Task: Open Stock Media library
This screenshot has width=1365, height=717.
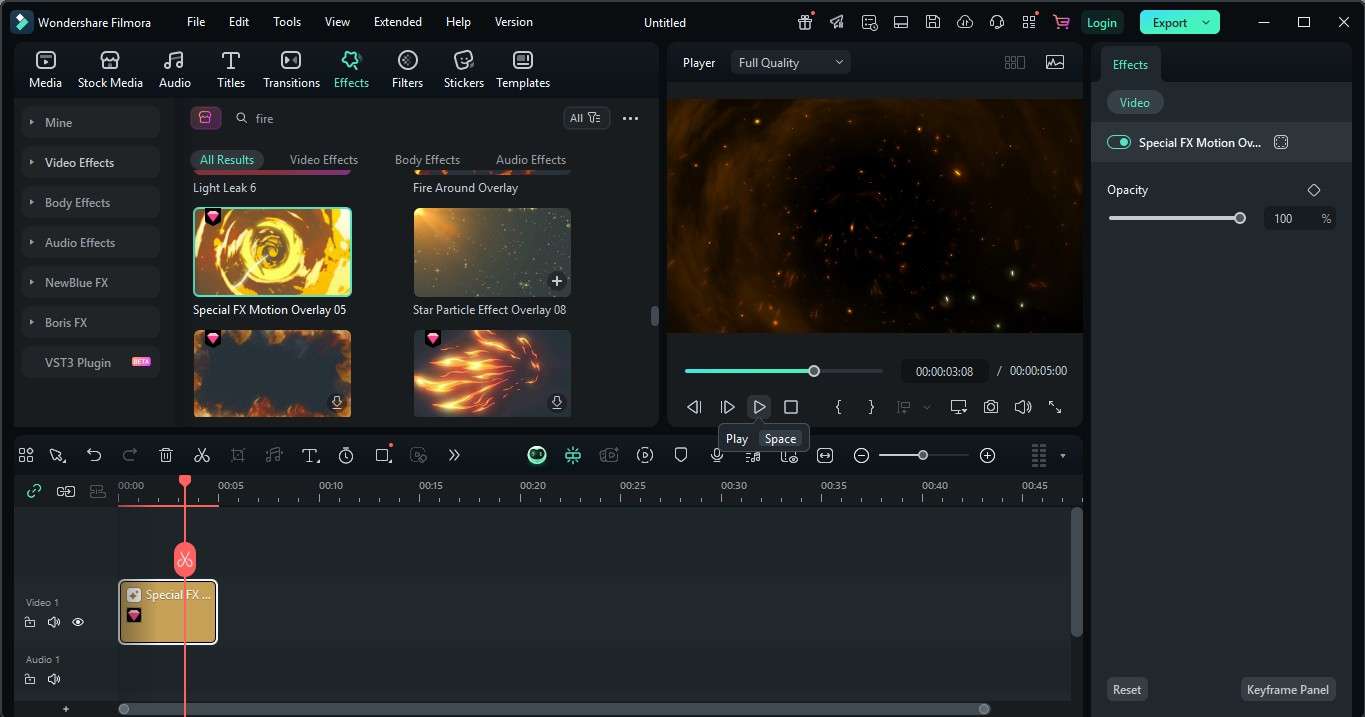Action: [x=110, y=70]
